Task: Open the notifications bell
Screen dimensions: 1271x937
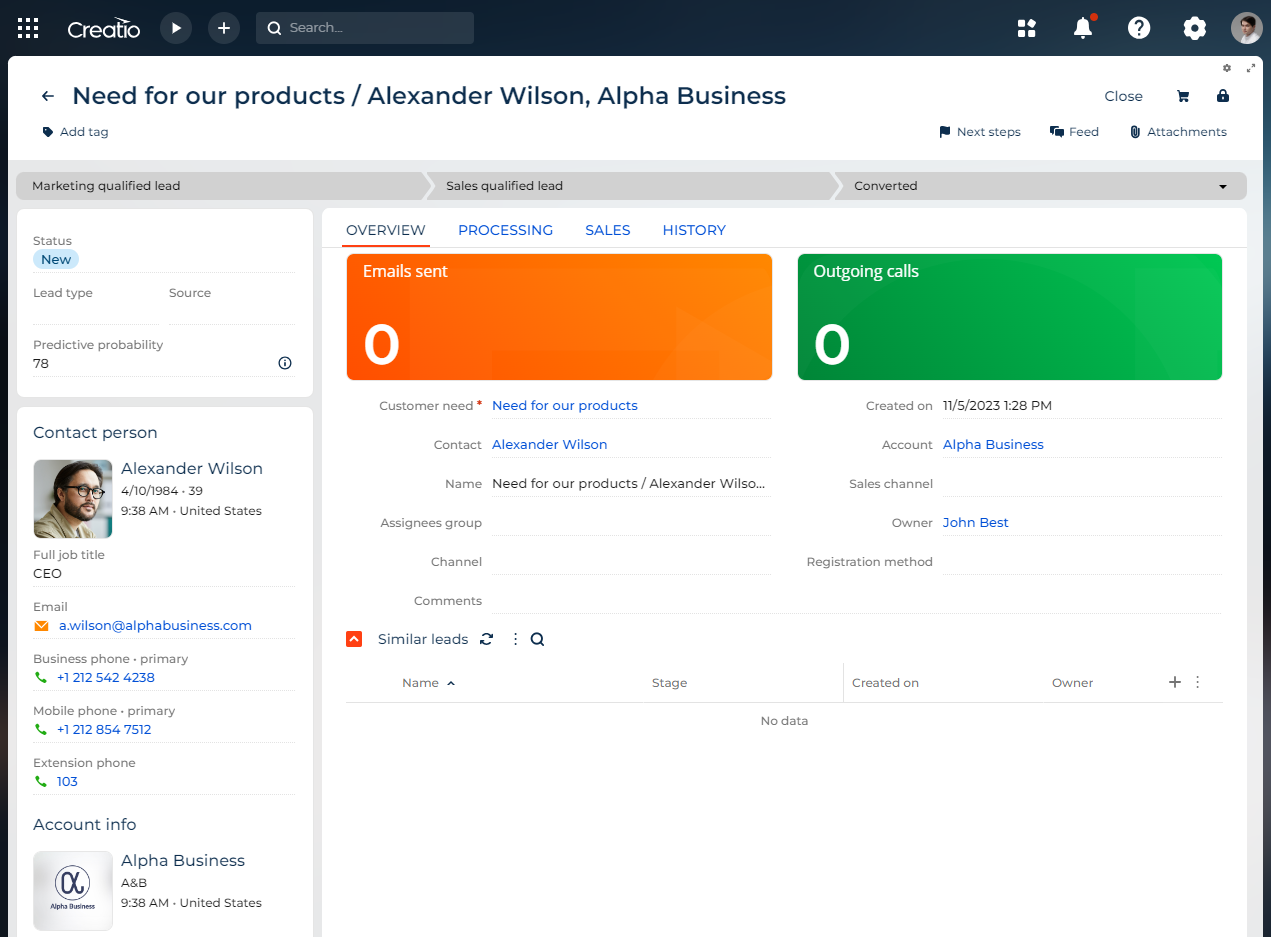Action: pos(1083,28)
